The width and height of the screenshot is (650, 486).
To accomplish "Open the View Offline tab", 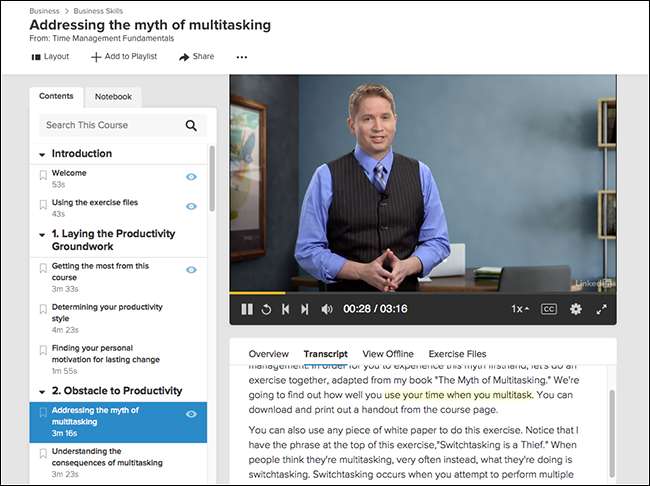I will coord(388,354).
